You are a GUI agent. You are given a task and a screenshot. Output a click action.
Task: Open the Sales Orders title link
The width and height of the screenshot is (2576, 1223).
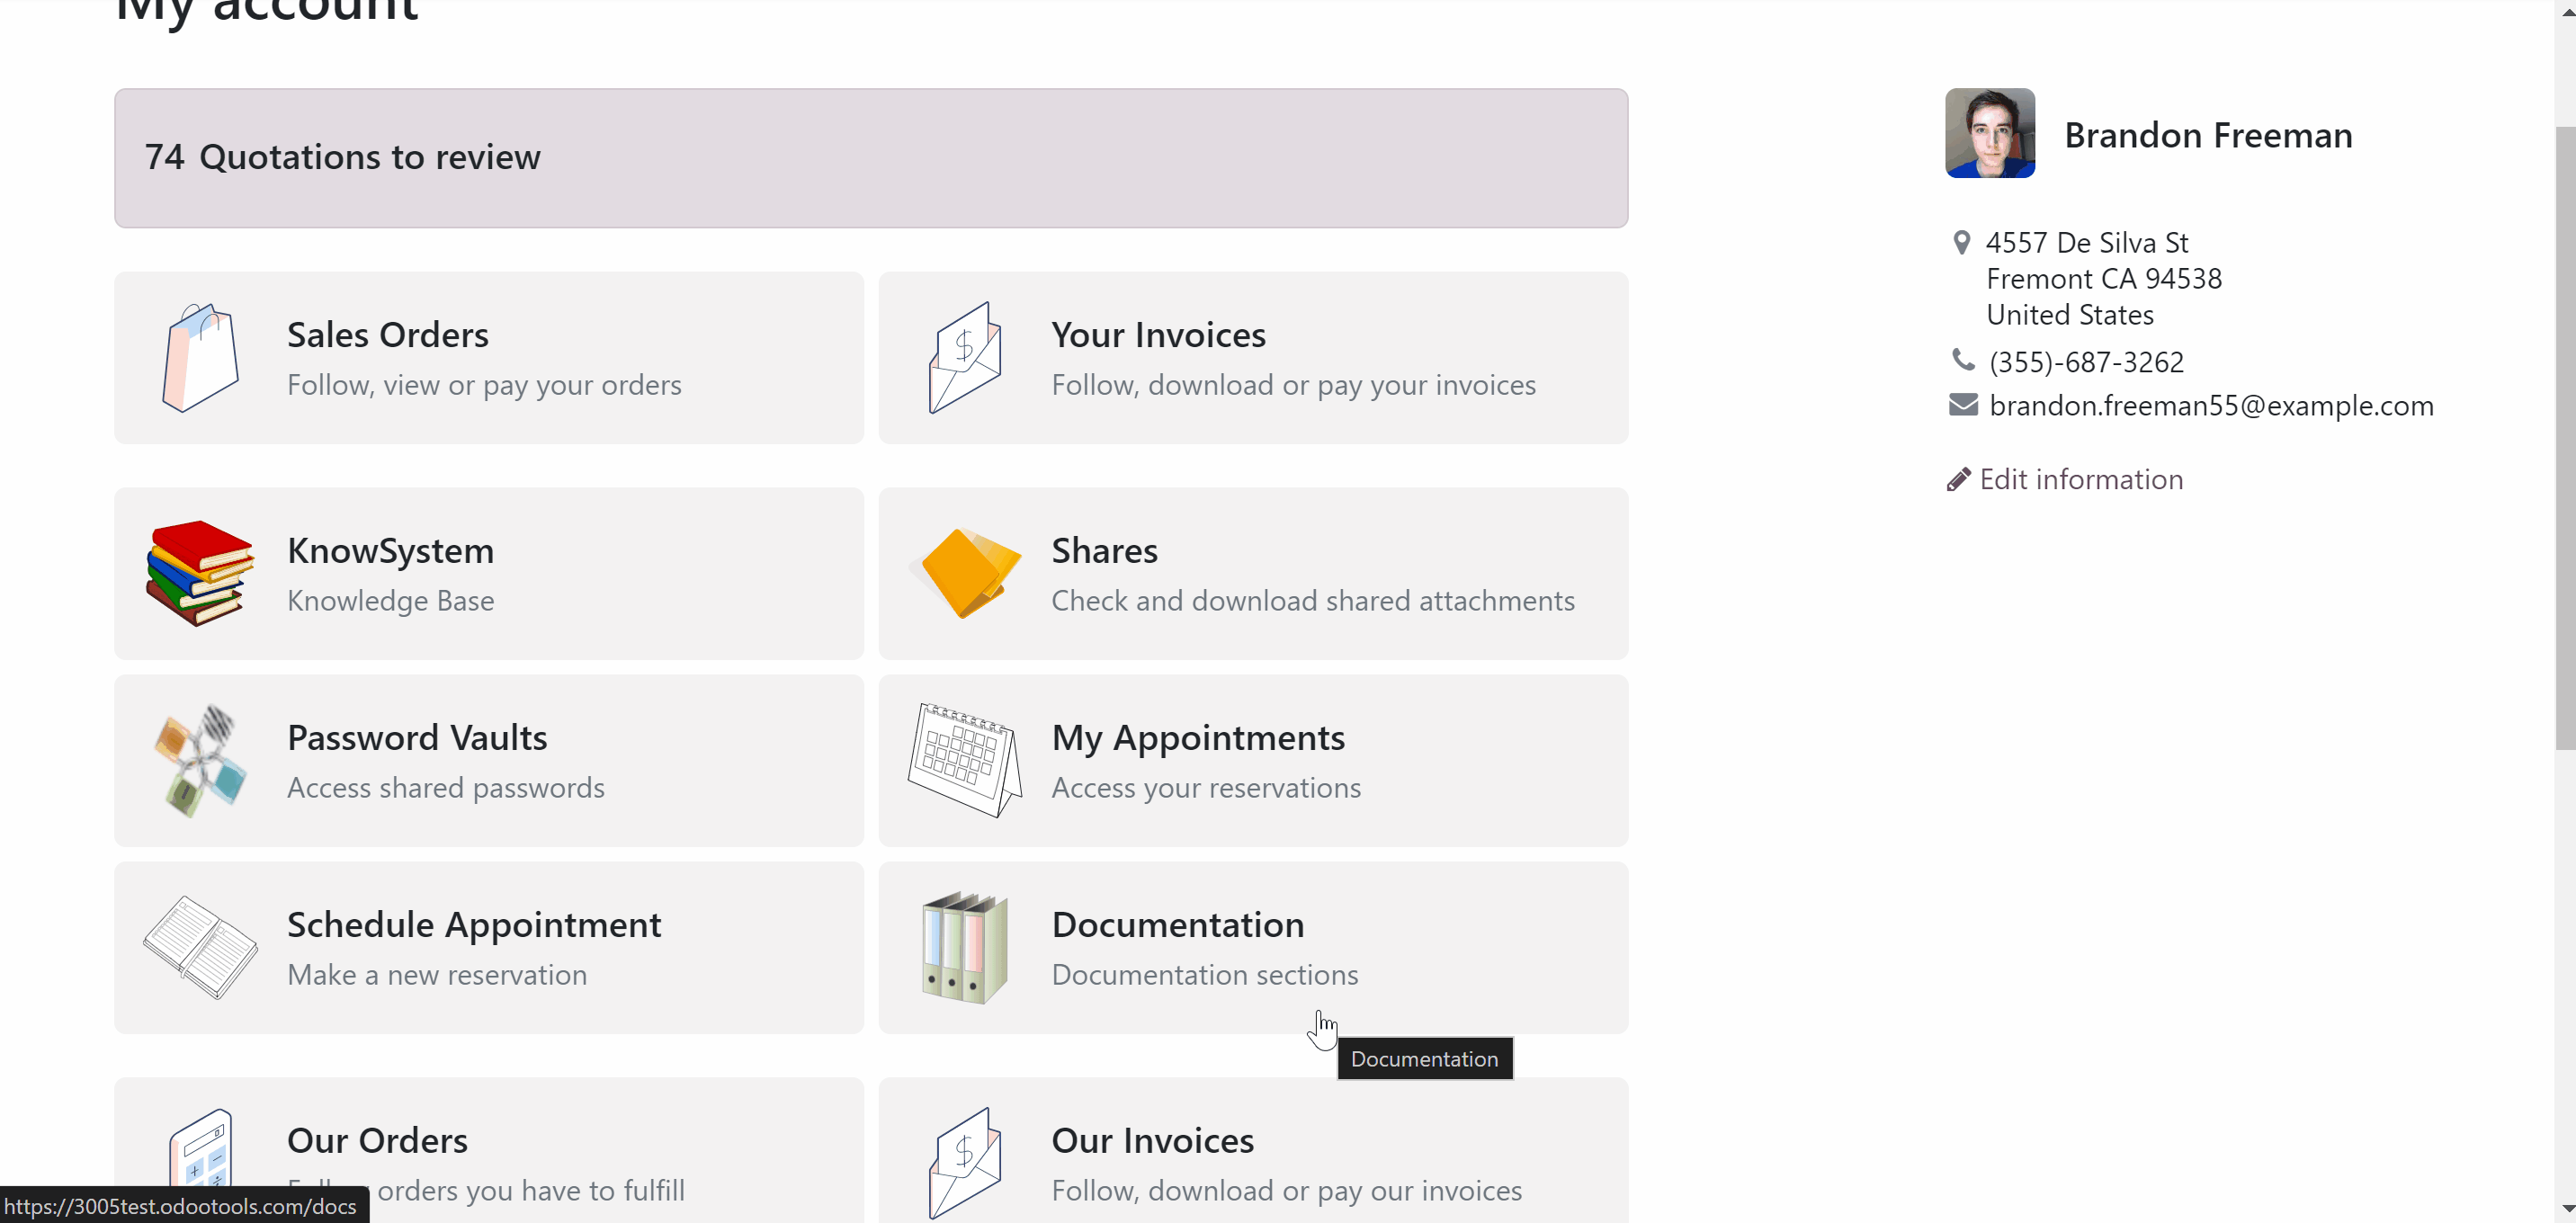coord(388,335)
